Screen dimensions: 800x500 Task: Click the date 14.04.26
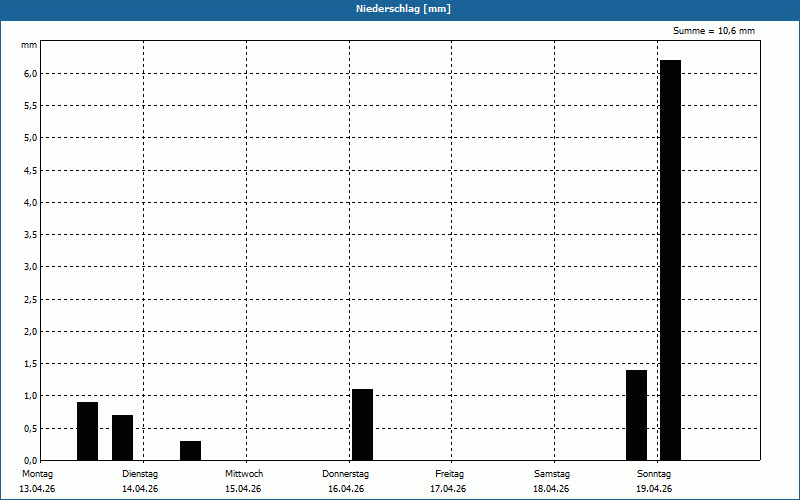[x=140, y=489]
